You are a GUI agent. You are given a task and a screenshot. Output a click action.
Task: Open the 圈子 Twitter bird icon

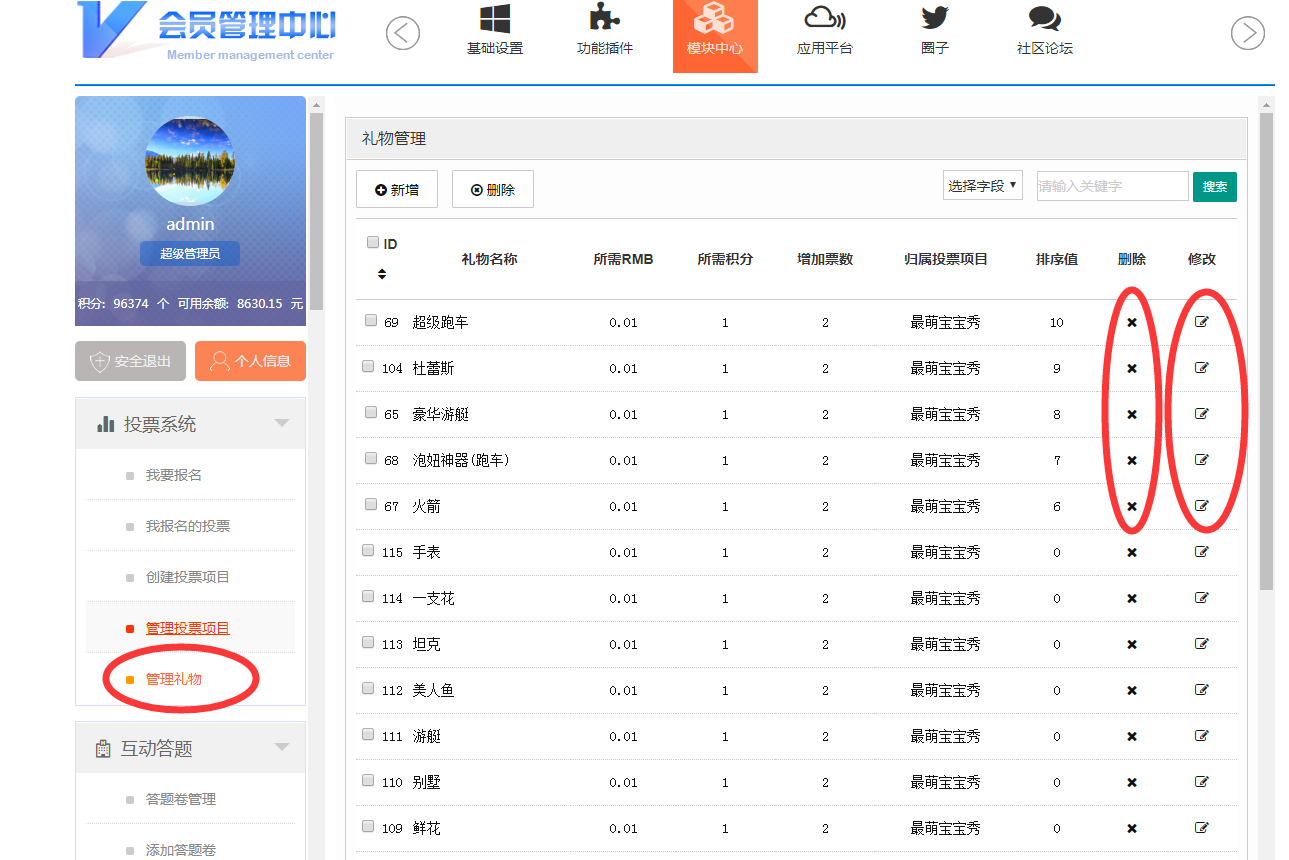[934, 19]
